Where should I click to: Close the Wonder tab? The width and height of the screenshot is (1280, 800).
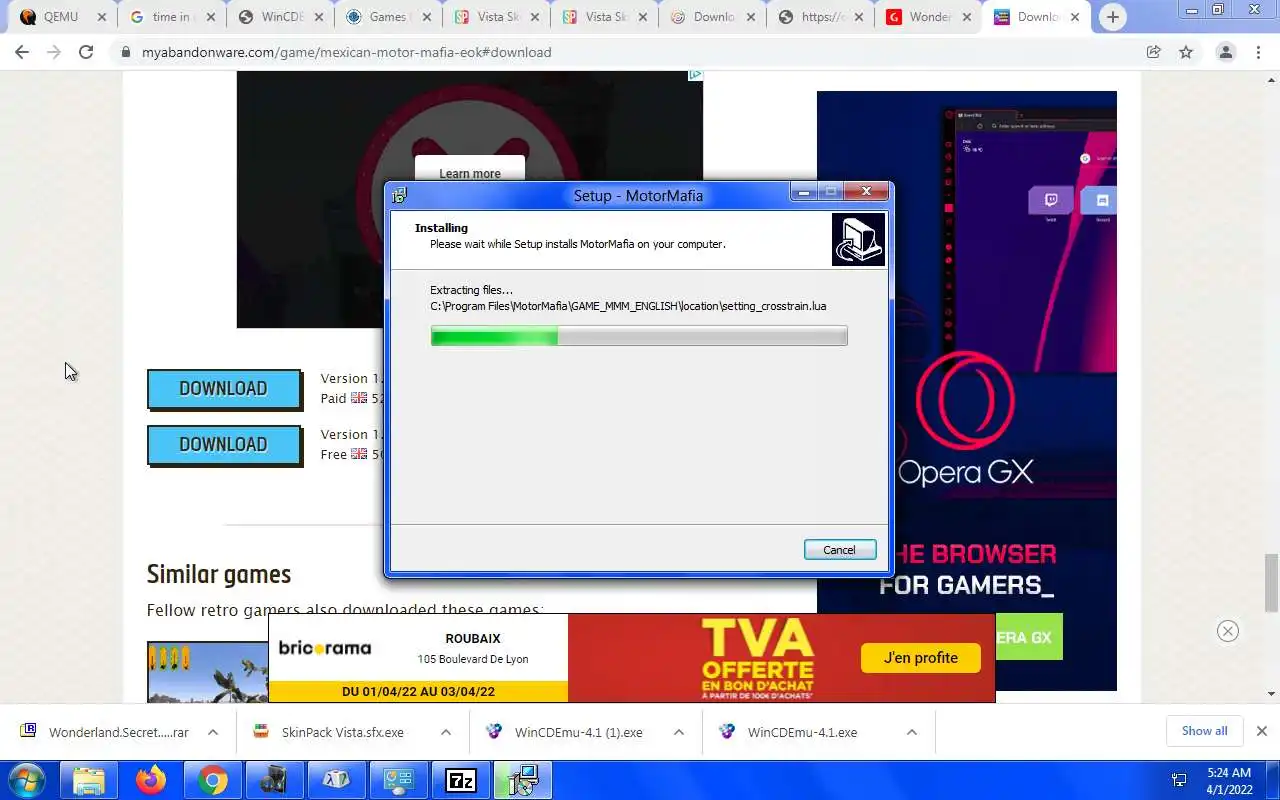(x=967, y=17)
